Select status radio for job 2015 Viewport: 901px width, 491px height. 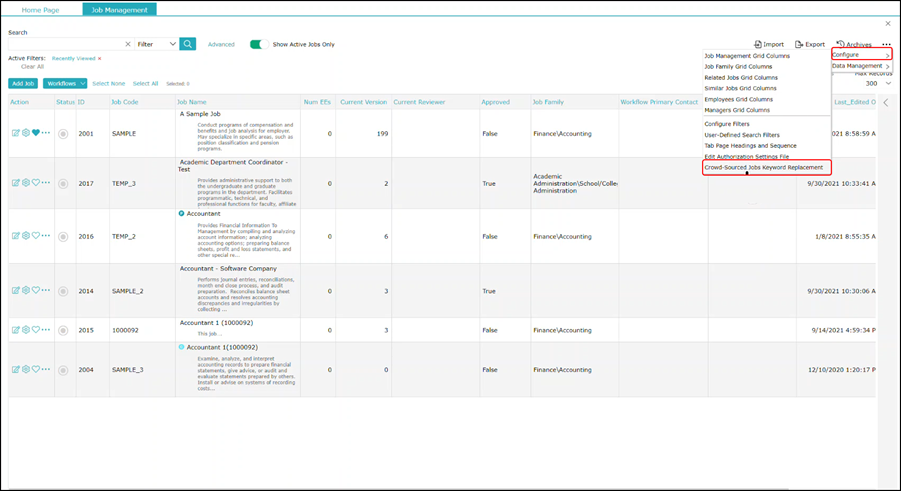(x=63, y=331)
